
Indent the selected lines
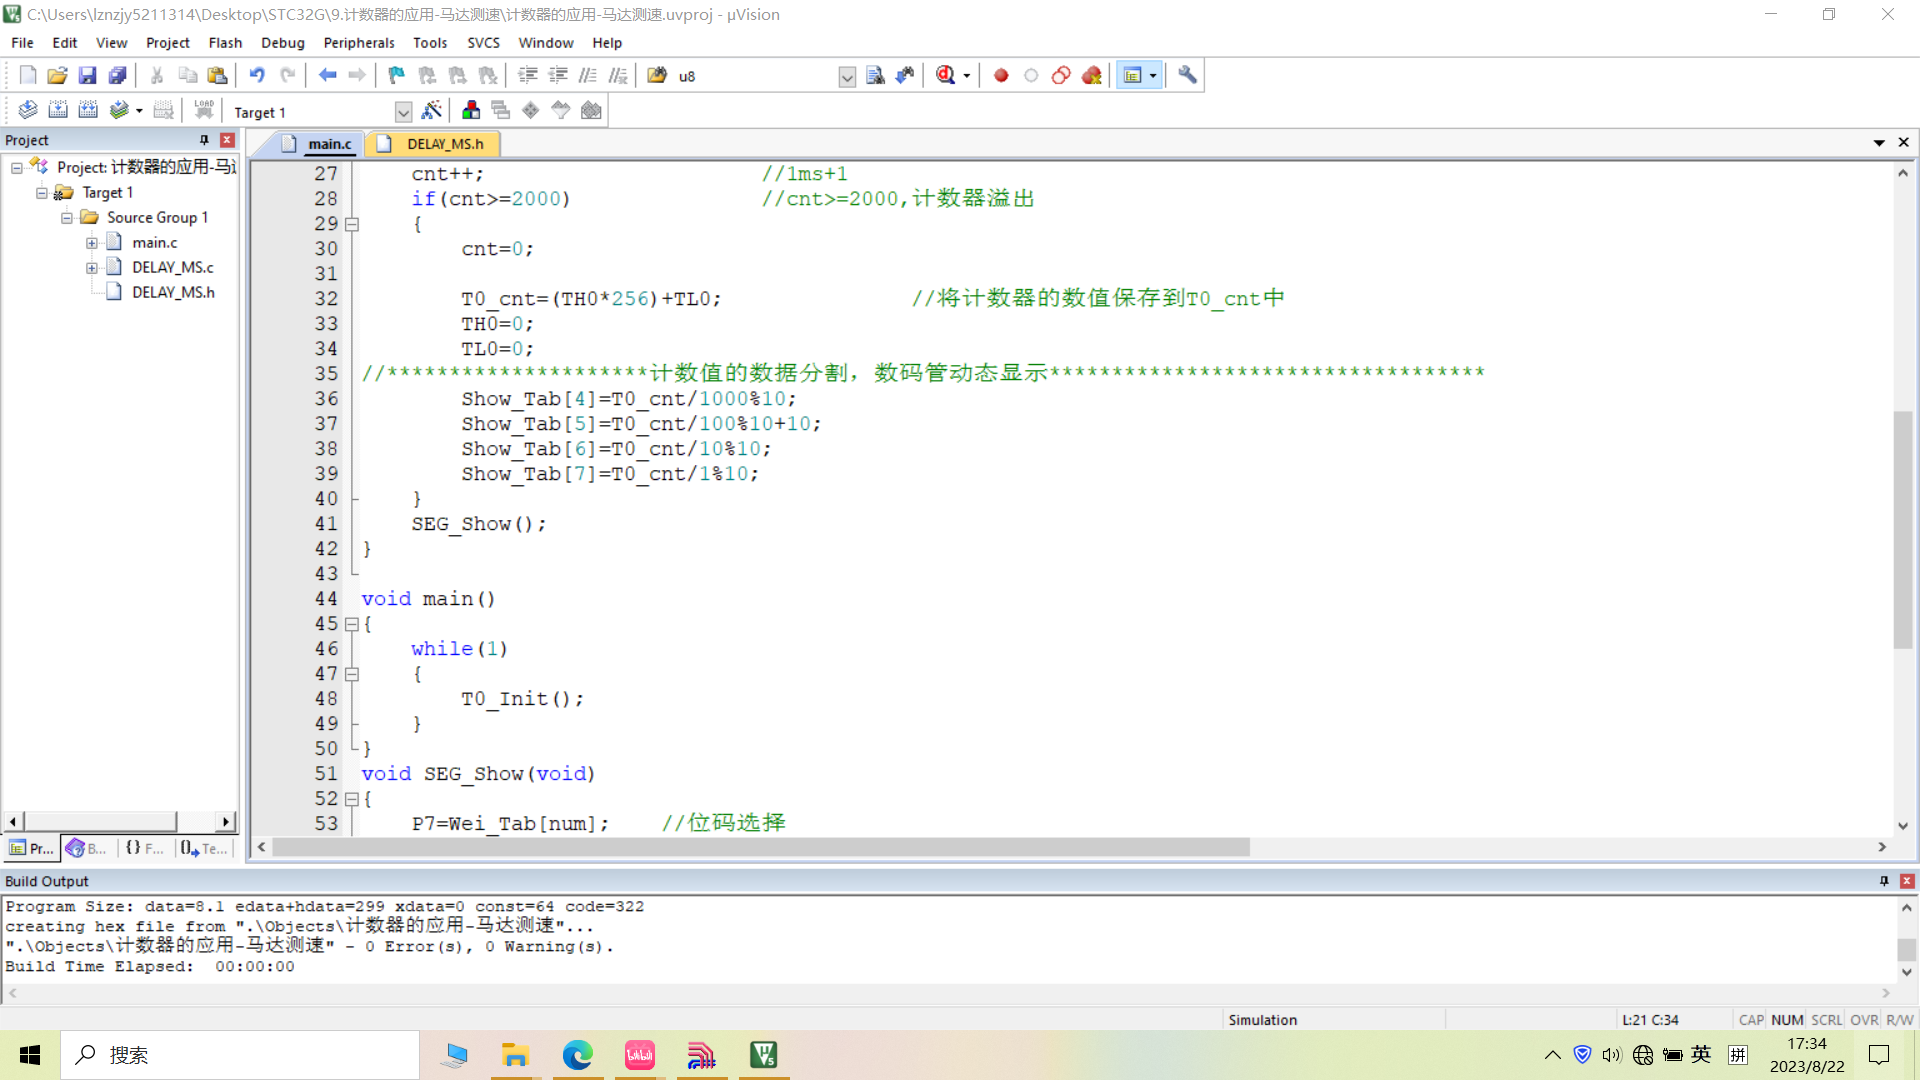528,75
